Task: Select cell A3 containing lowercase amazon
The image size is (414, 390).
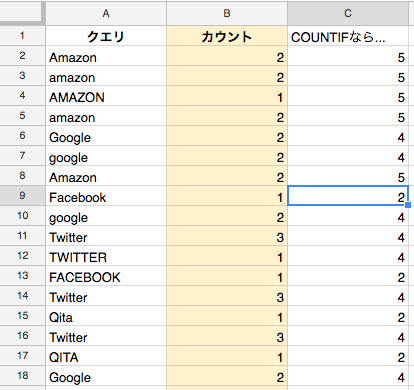Action: (x=106, y=76)
